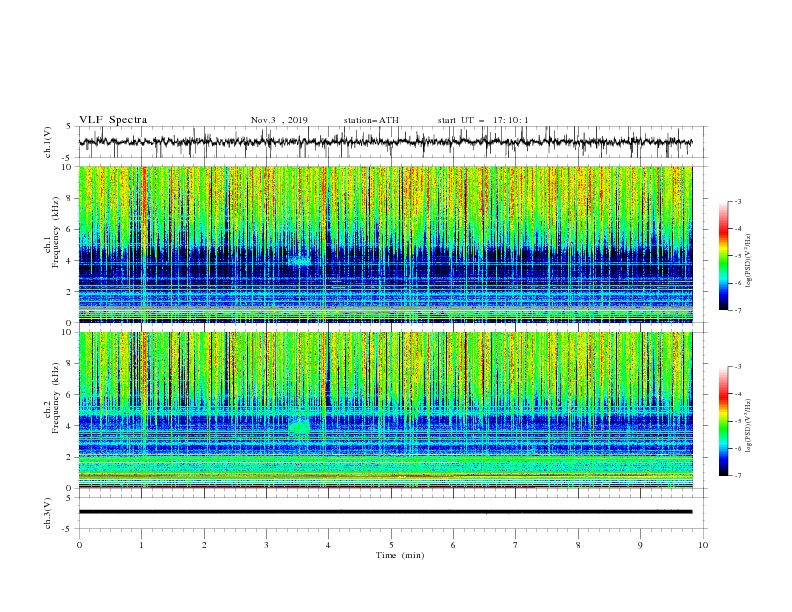This screenshot has height=612, width=792.
Task: Select ch.1 "Frequency (kHz)" axis label
Action: [x=56, y=232]
